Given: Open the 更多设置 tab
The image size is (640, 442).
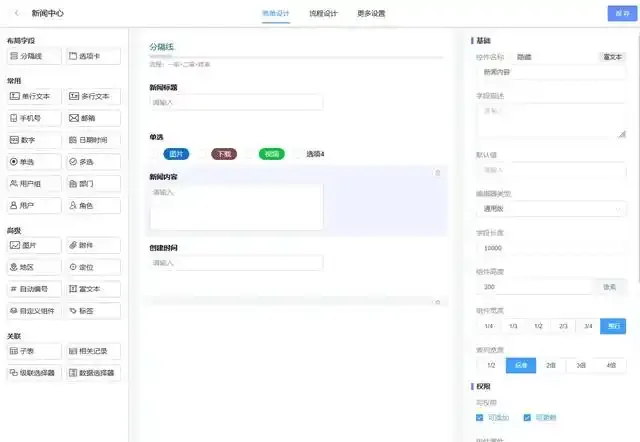Looking at the screenshot, I should coord(371,13).
